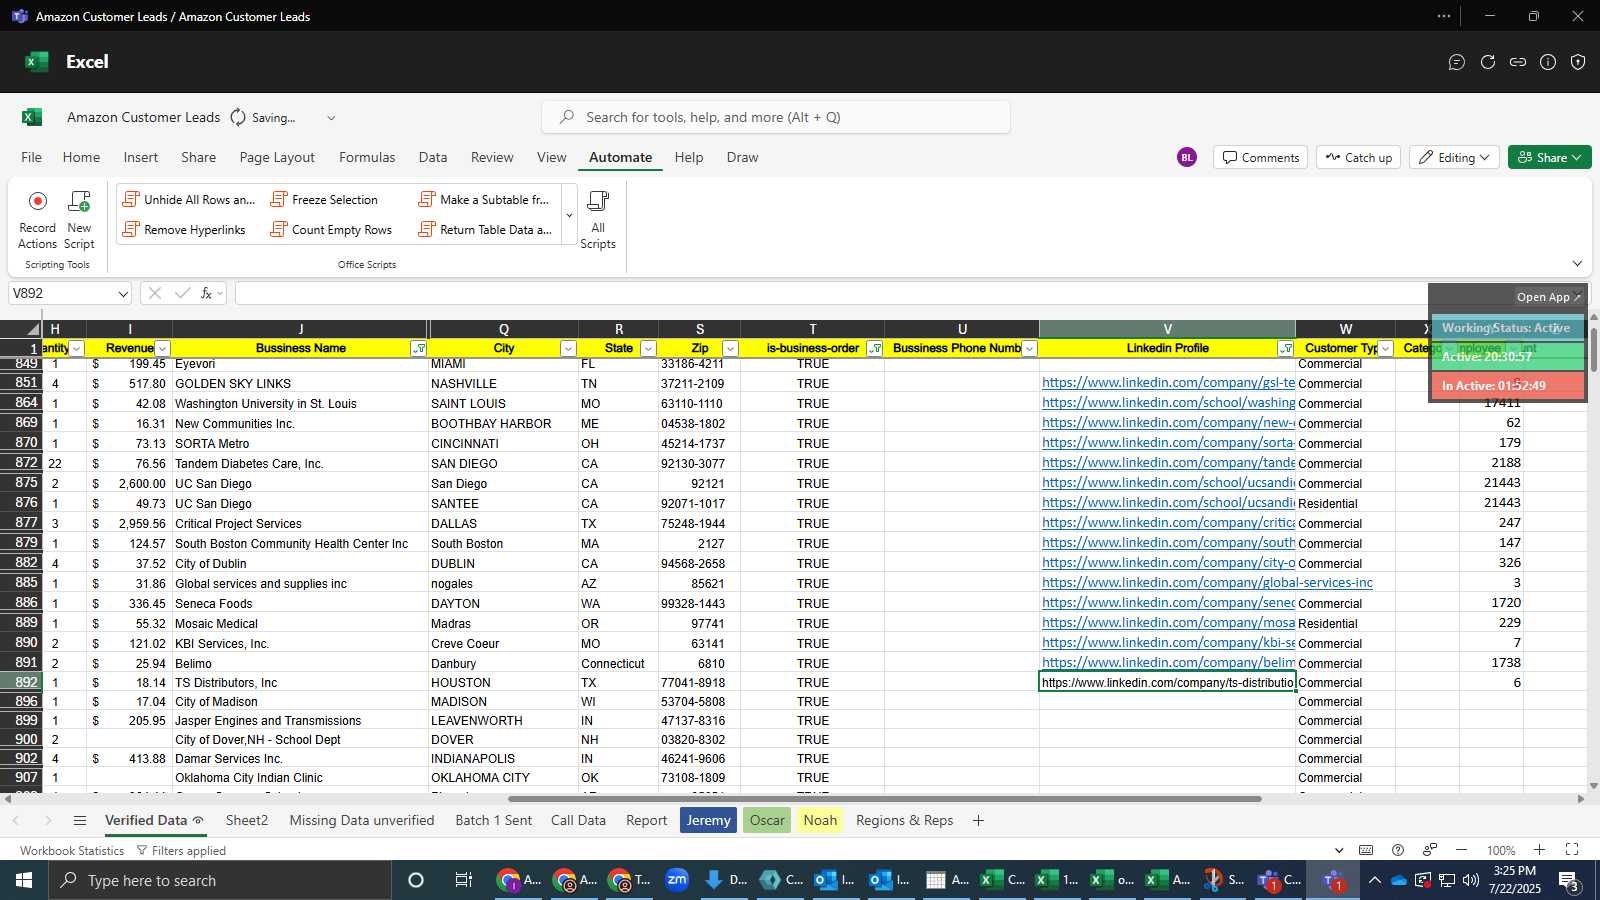This screenshot has height=900, width=1600.
Task: Select row header 892
Action: pos(21,682)
